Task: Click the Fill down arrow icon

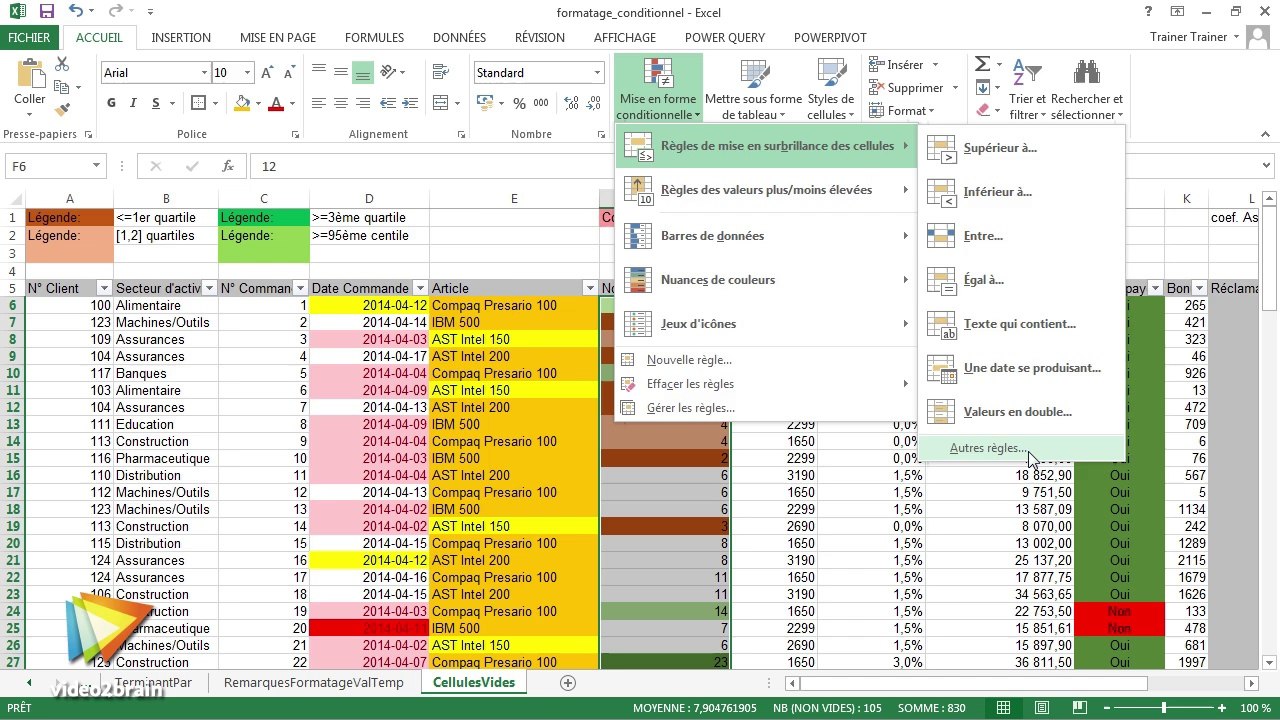Action: [982, 88]
